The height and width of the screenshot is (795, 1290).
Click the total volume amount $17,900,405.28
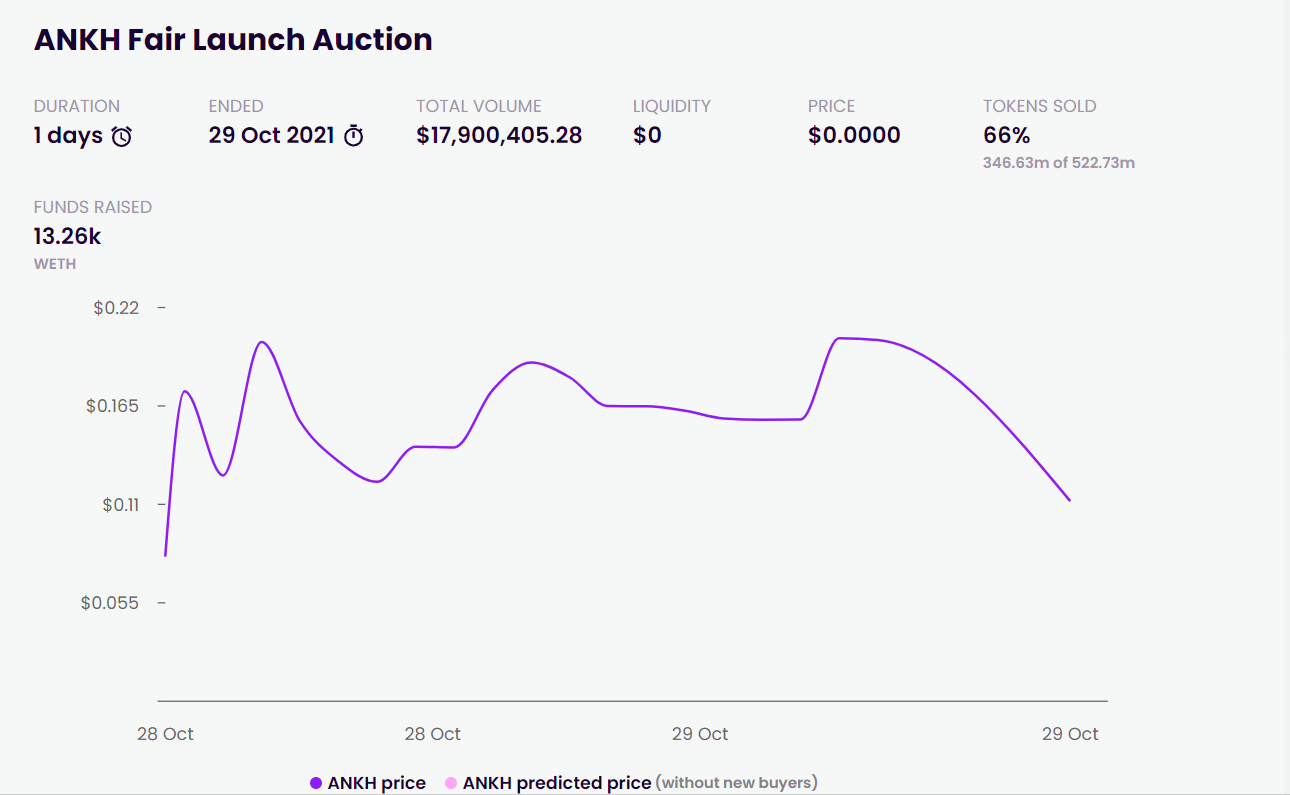[x=499, y=135]
